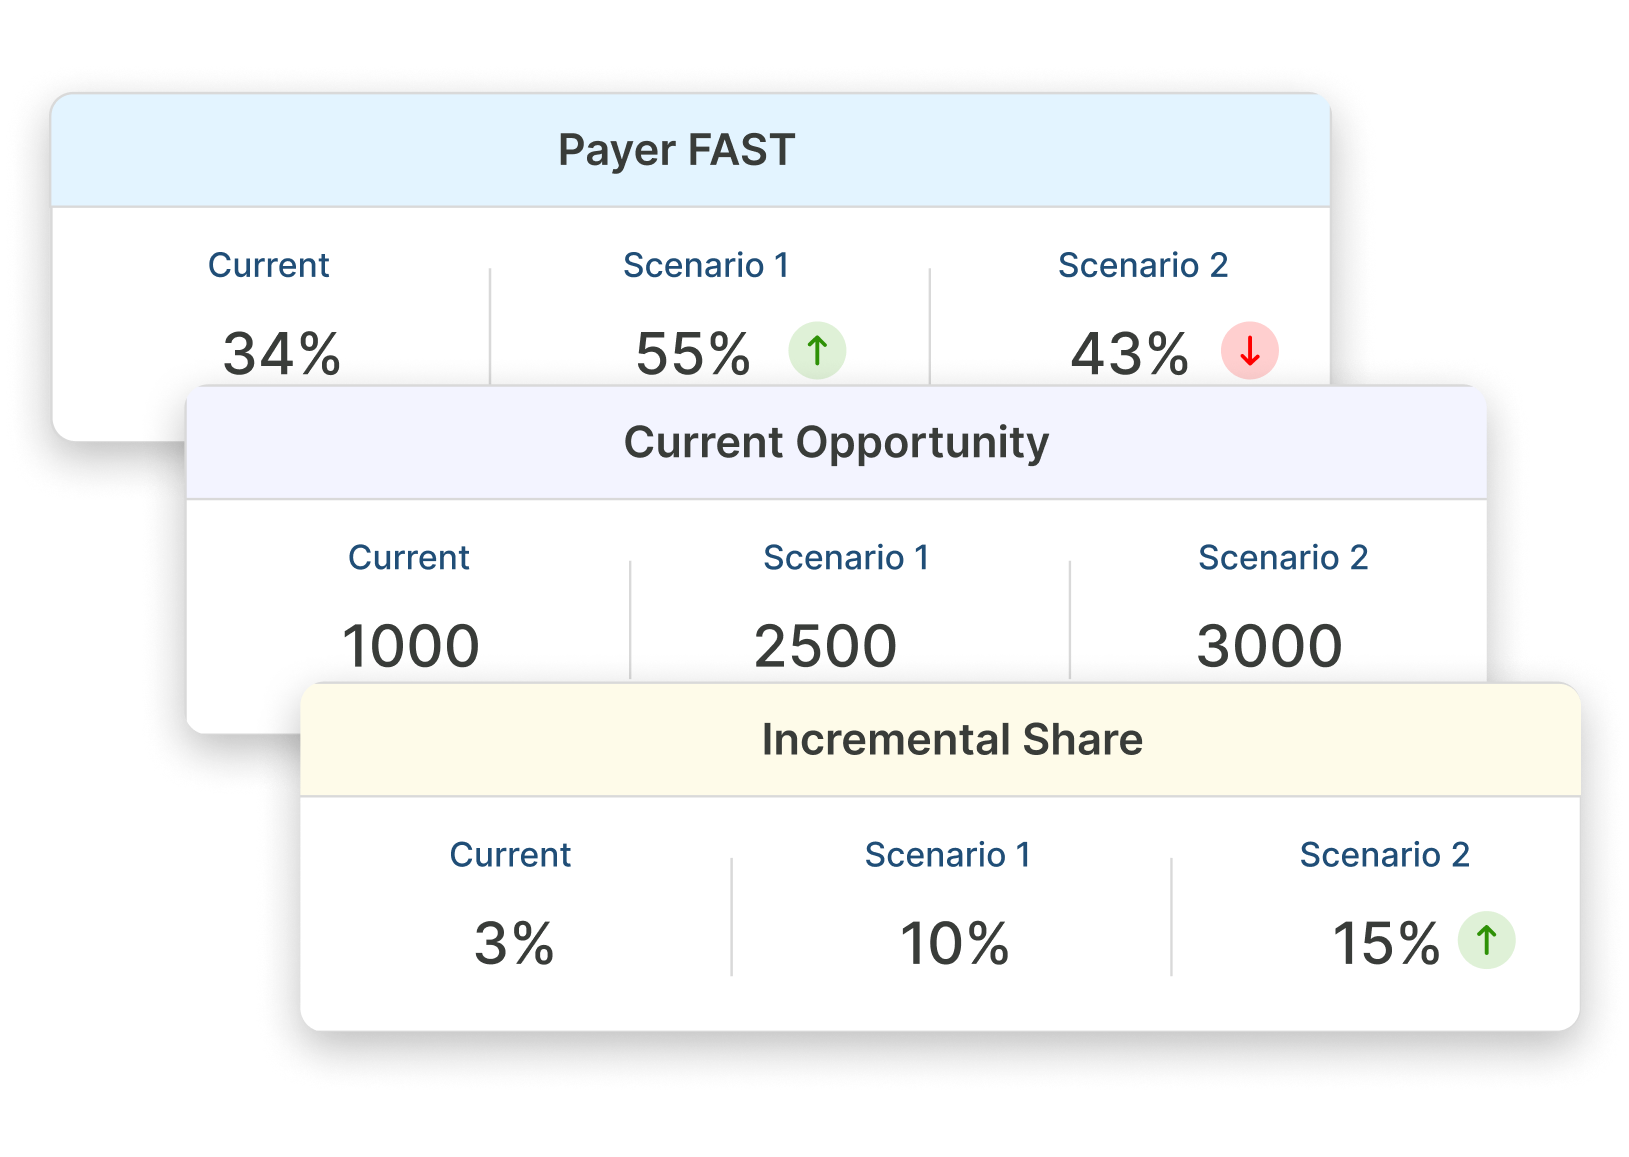
Task: Click Current label under Current Opportunity
Action: [408, 557]
